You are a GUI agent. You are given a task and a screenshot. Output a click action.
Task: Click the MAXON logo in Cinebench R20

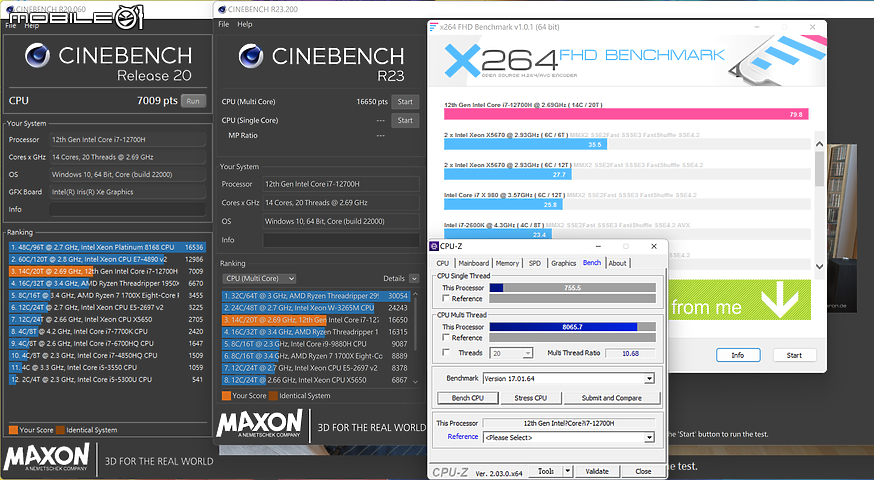[46, 458]
